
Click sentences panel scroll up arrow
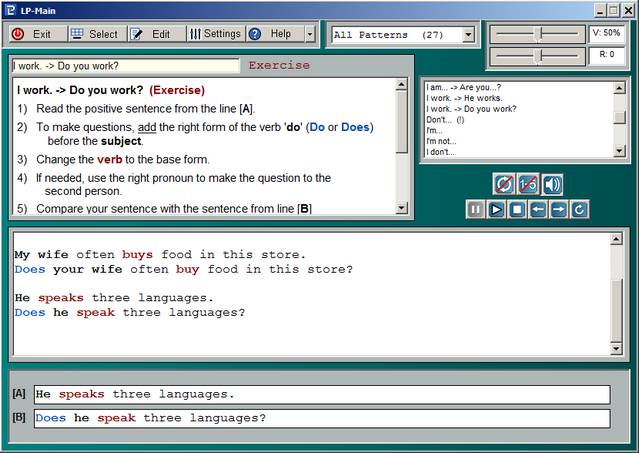616,239
